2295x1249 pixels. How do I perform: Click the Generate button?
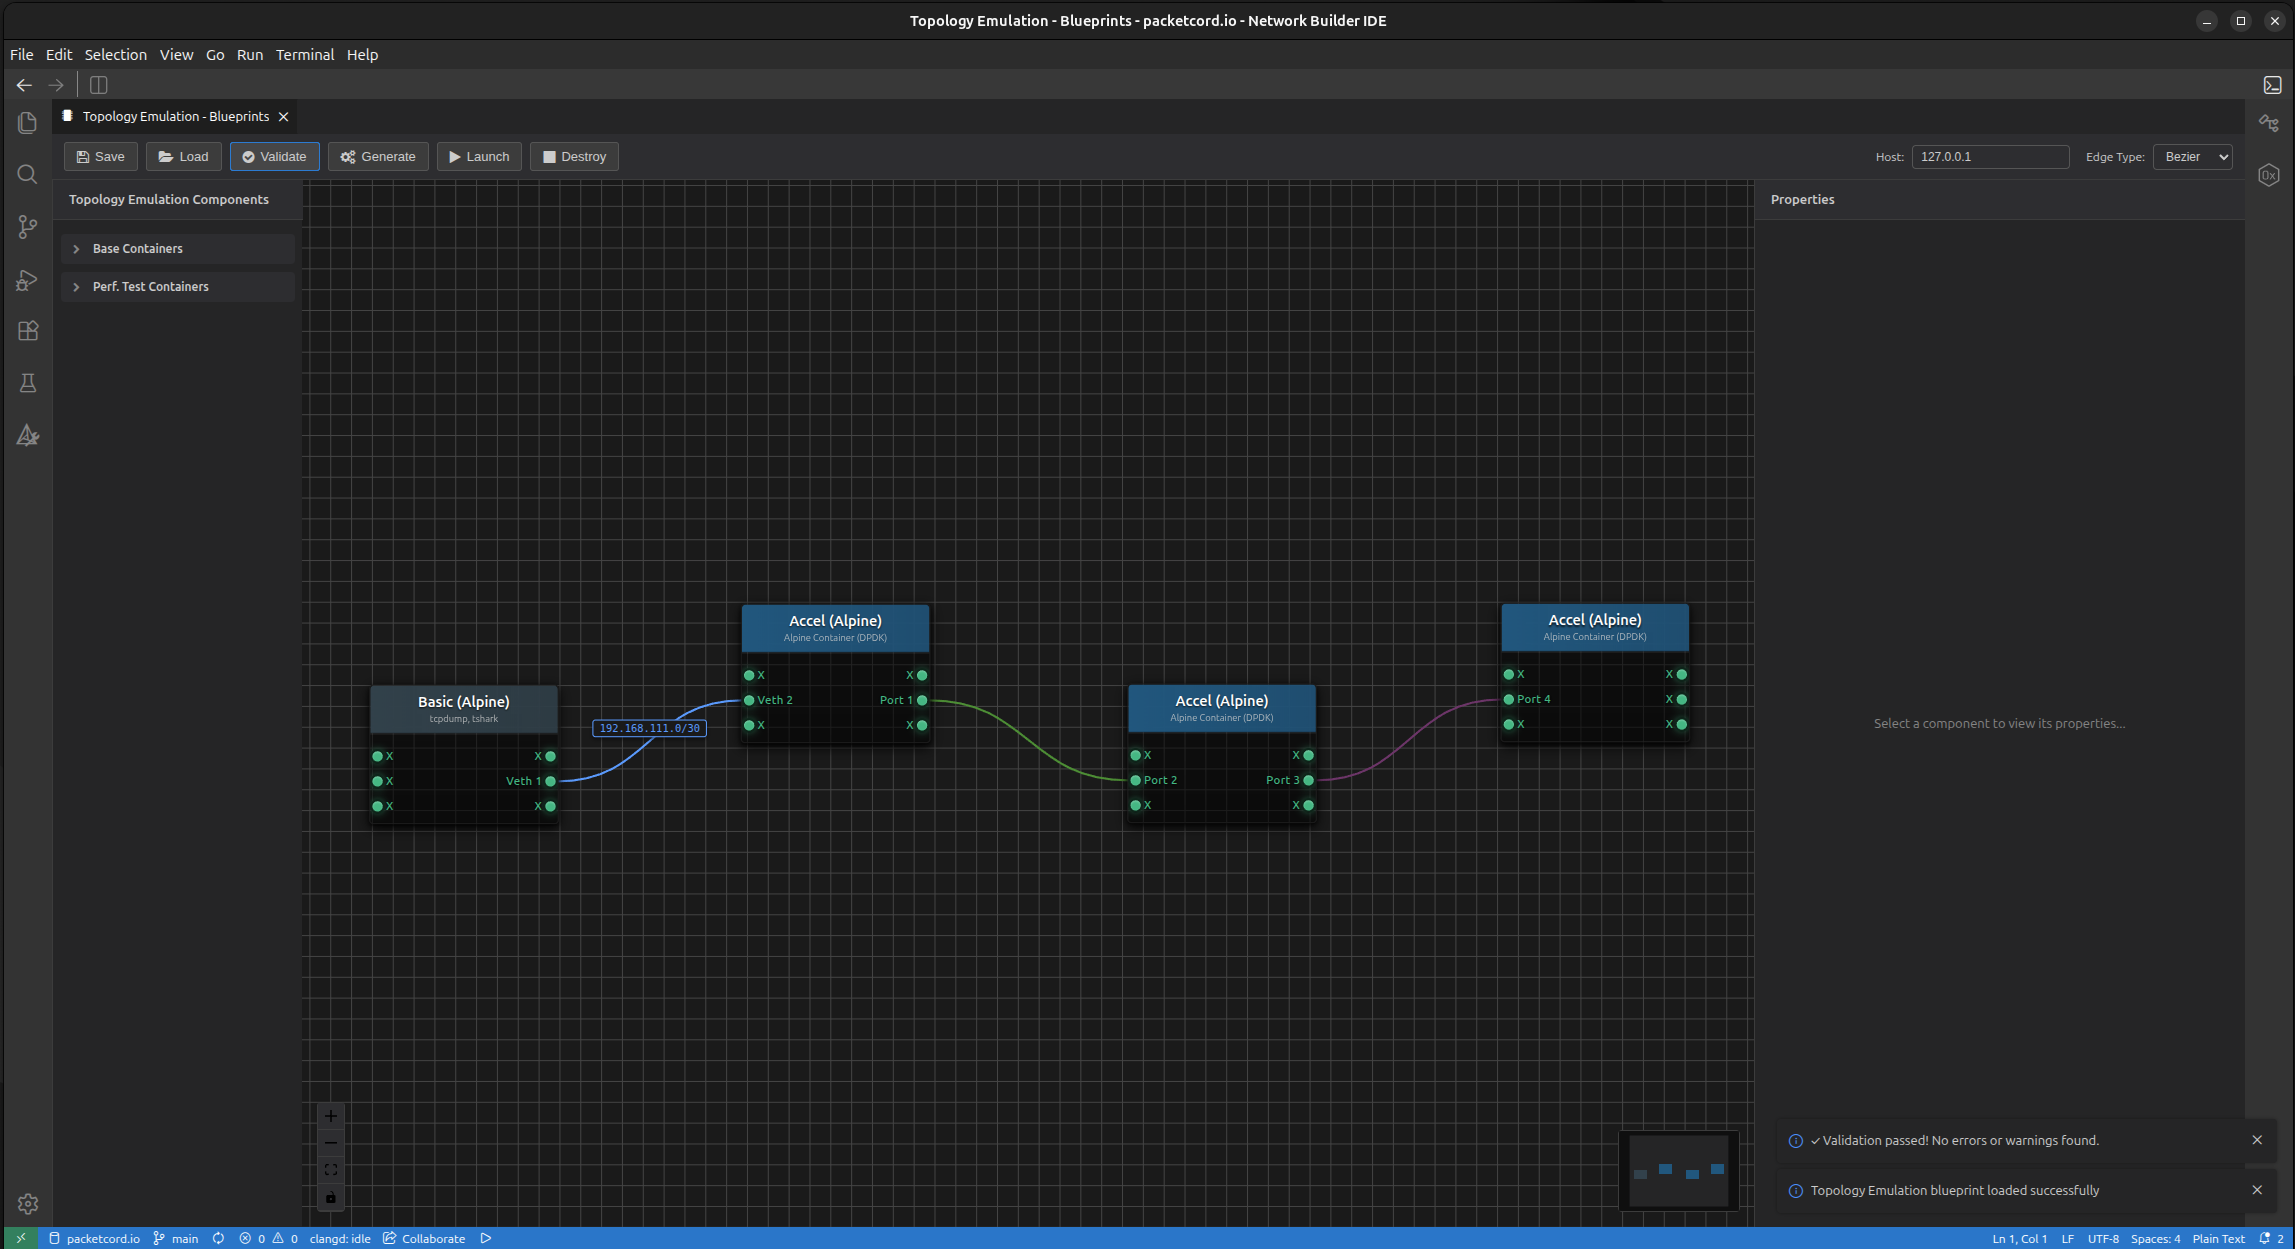[x=378, y=157]
